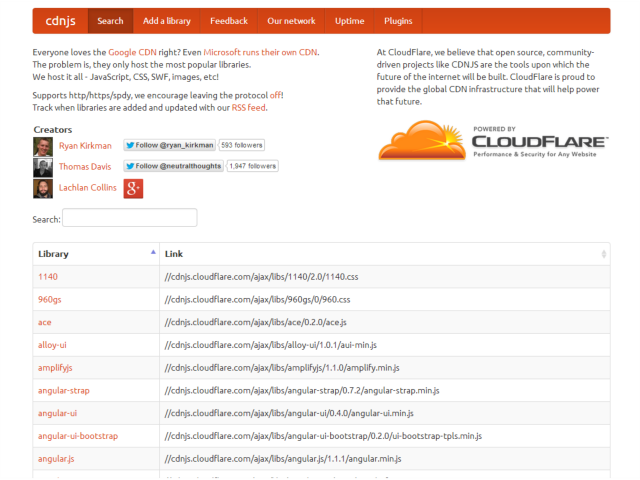Open the Microsoft runs their own CDN link
Screen dimensions: 640x480
tap(260, 52)
